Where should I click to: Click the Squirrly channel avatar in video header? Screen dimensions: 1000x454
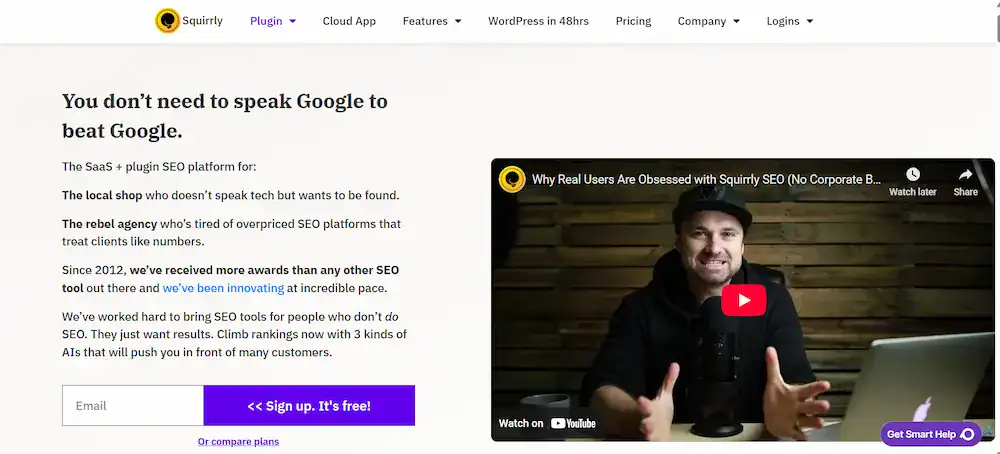click(513, 180)
